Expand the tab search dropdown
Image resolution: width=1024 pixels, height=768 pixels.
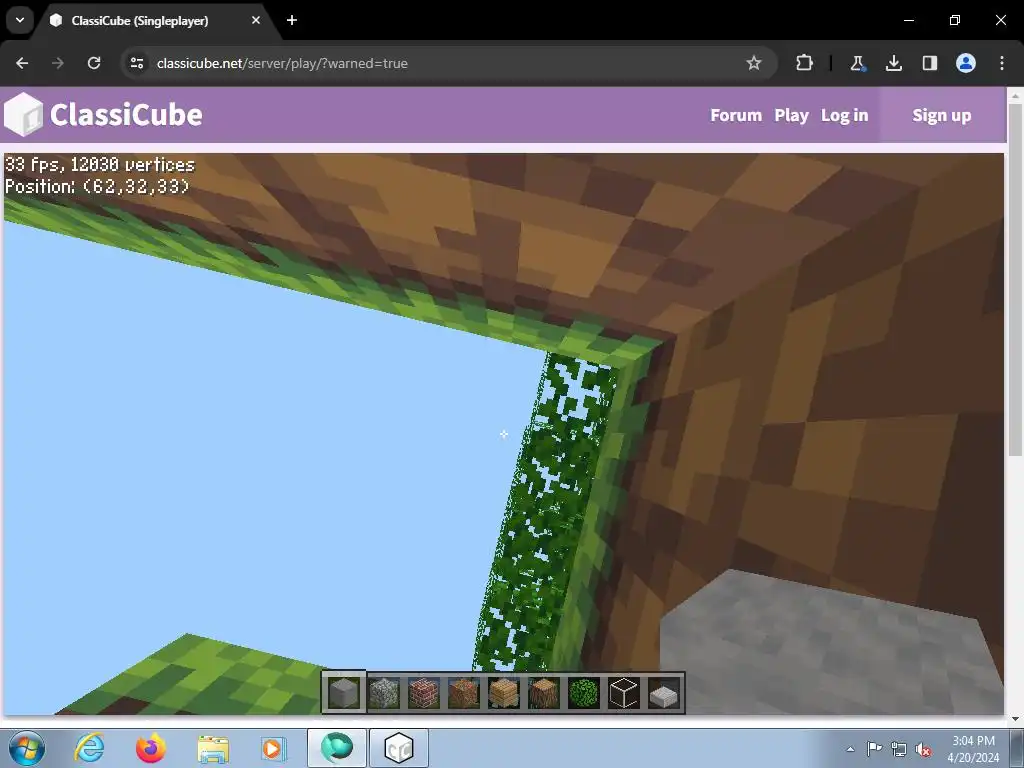coord(20,20)
